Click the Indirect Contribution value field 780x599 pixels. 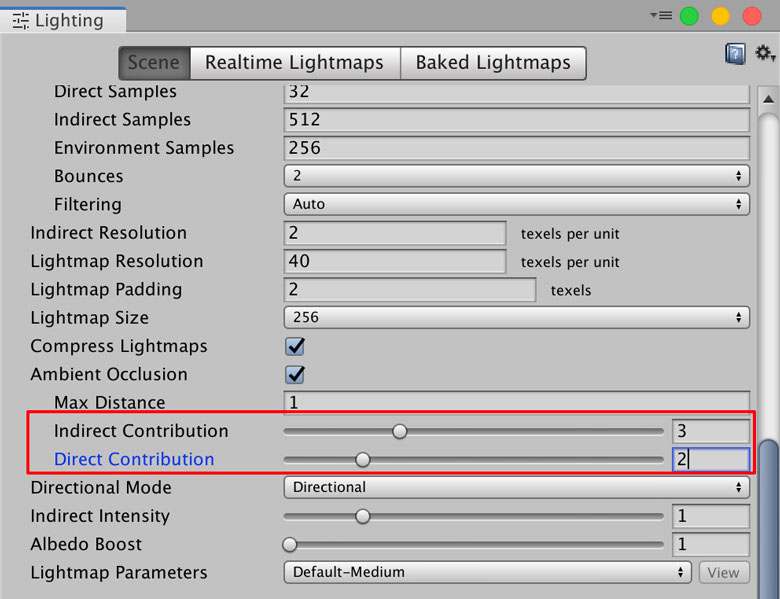point(710,431)
